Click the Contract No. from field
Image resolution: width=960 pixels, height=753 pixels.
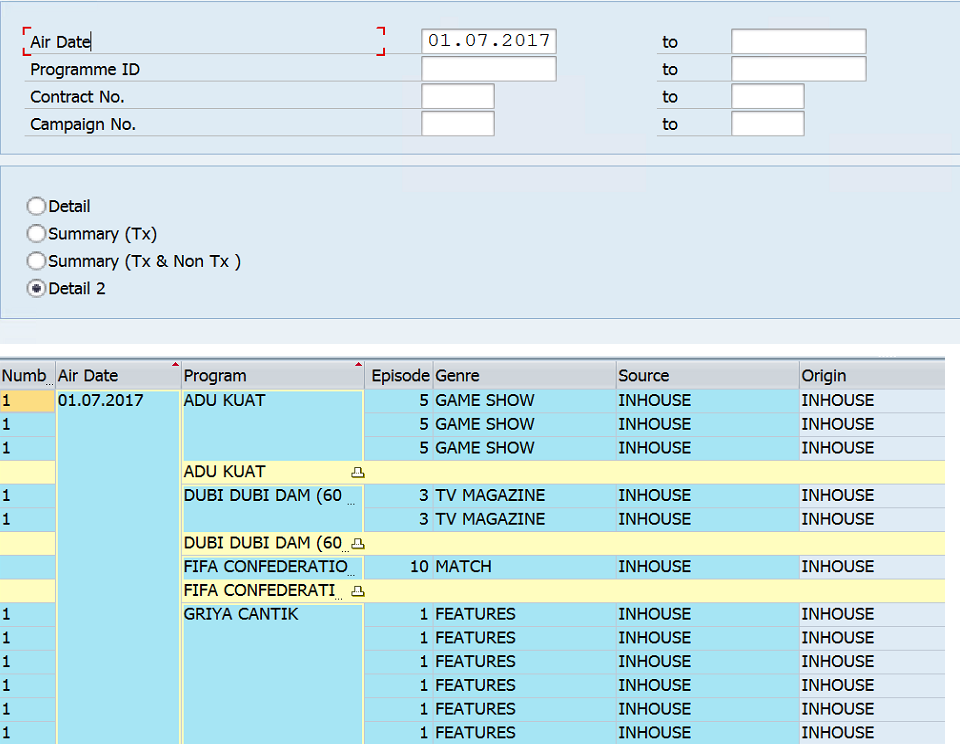[x=457, y=96]
